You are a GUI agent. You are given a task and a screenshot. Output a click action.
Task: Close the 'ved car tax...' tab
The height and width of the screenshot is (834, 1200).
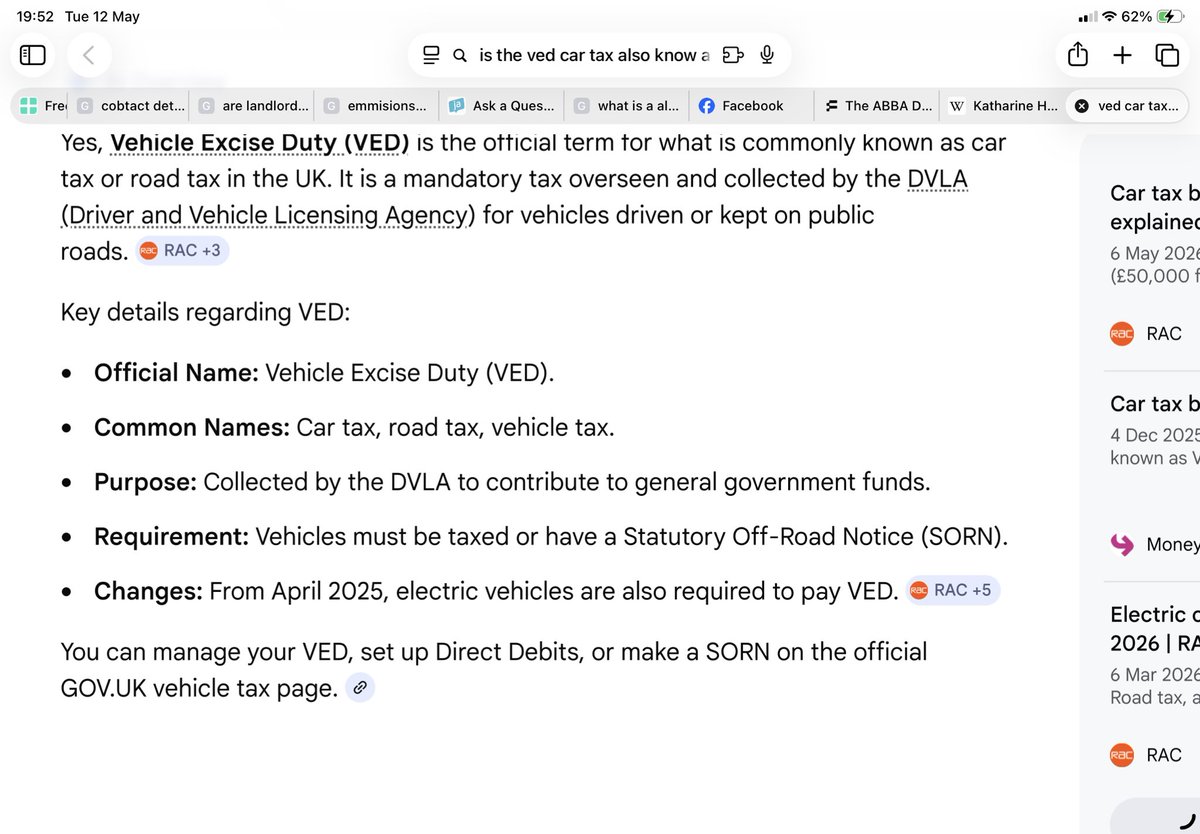coord(1081,105)
